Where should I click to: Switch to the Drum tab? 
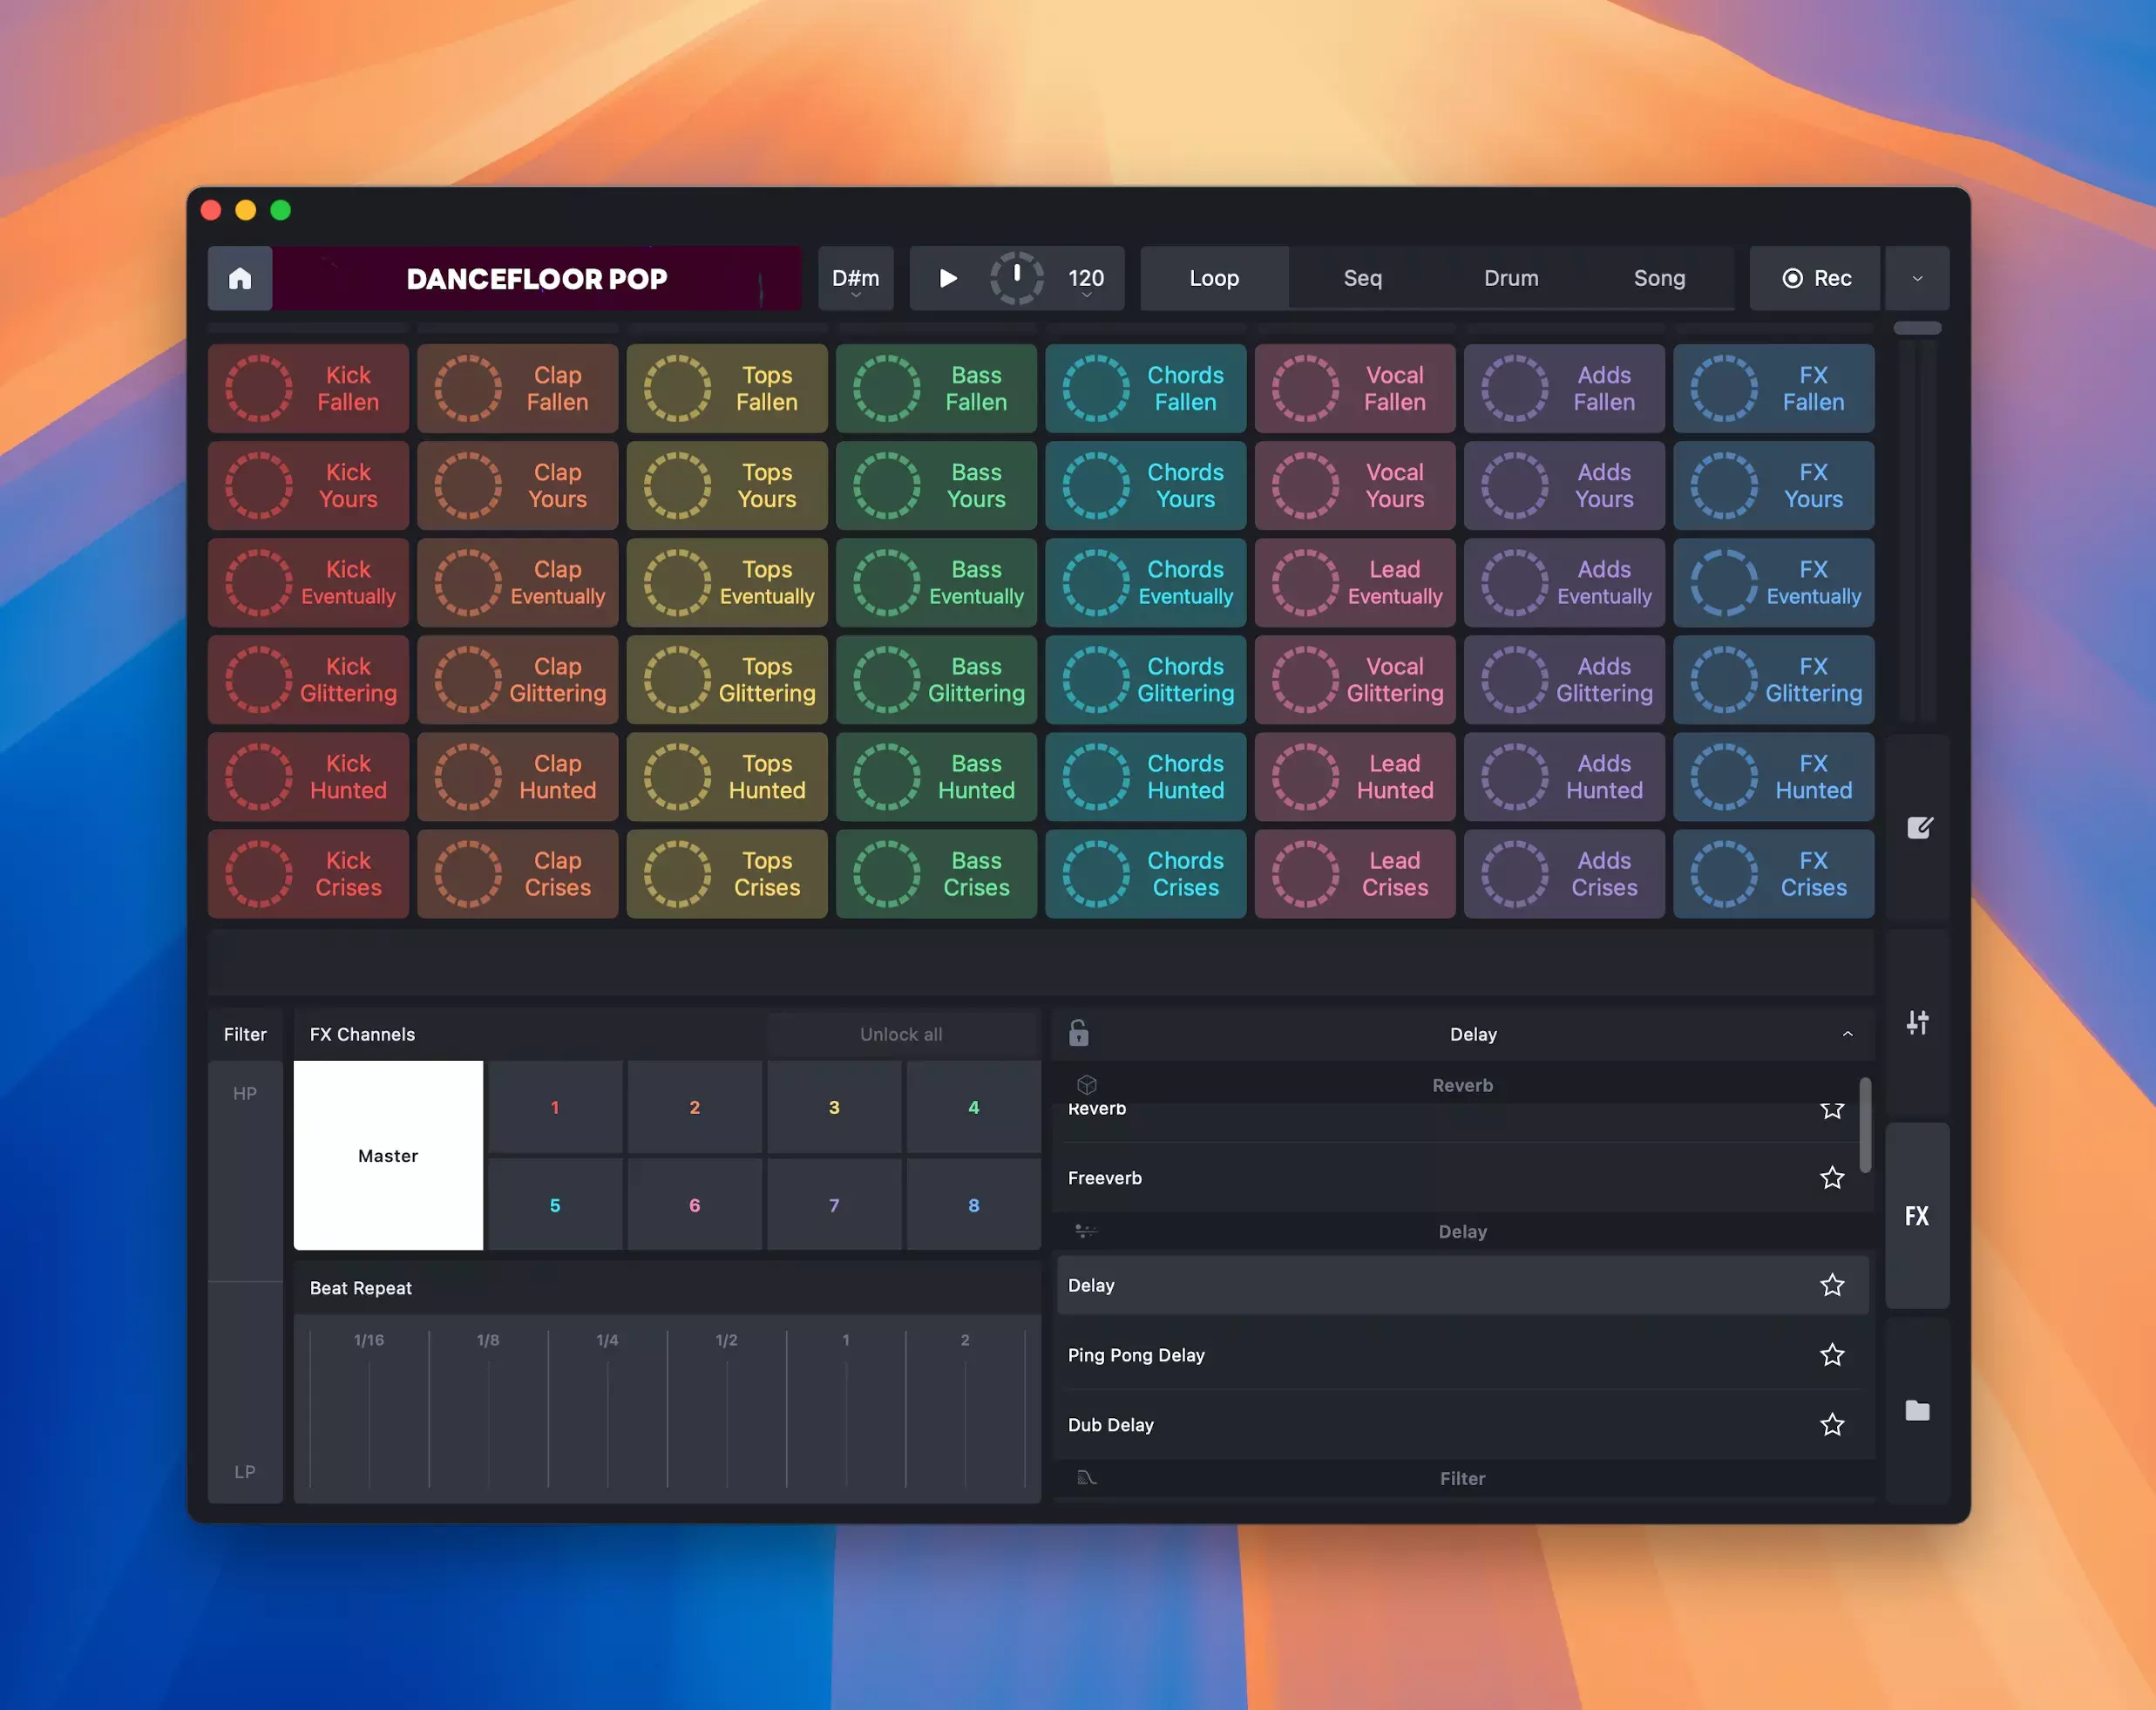1510,278
